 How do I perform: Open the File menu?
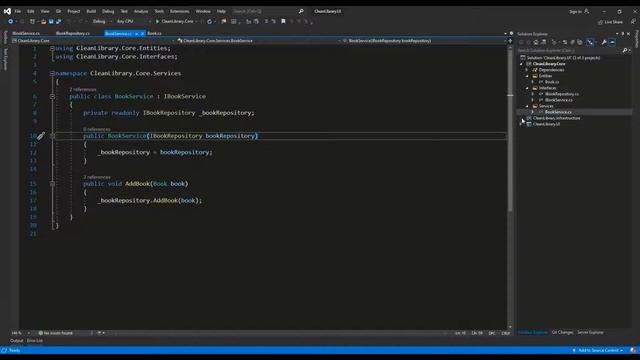click(x=18, y=11)
